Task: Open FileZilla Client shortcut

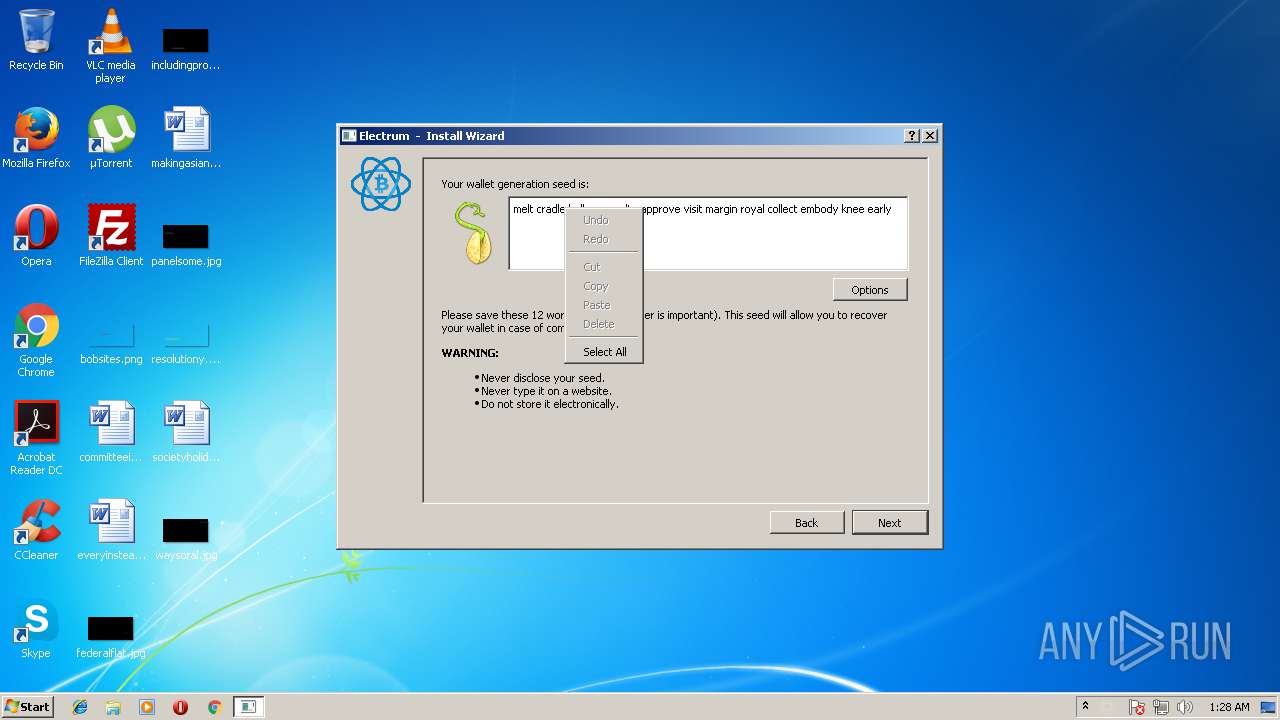Action: click(110, 236)
